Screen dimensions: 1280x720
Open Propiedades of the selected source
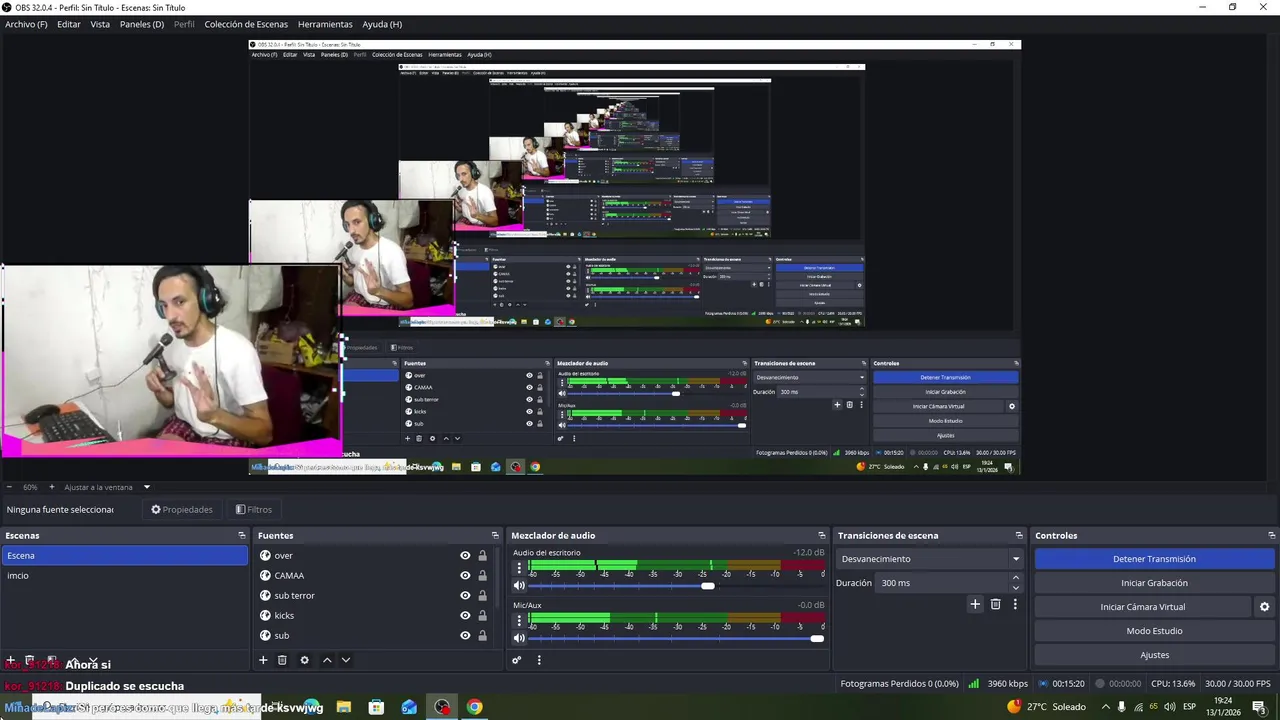(x=182, y=510)
